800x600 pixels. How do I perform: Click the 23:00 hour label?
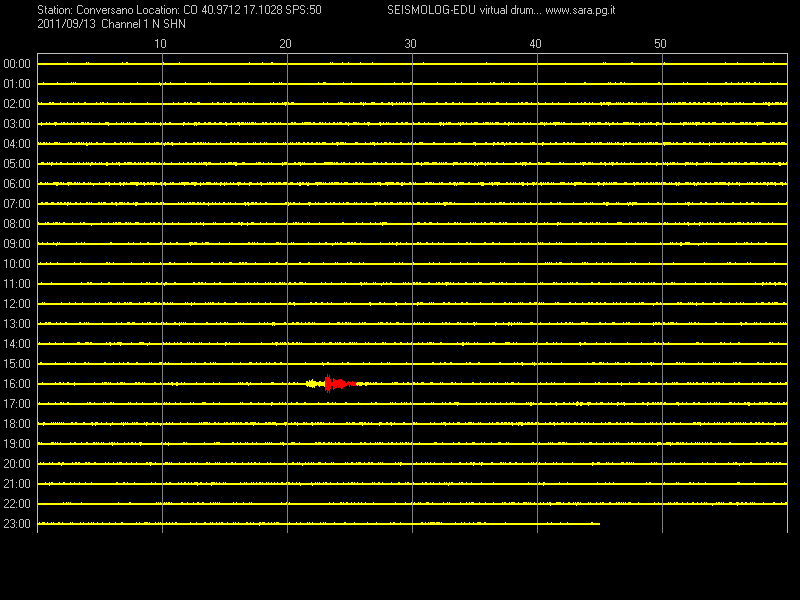point(17,524)
